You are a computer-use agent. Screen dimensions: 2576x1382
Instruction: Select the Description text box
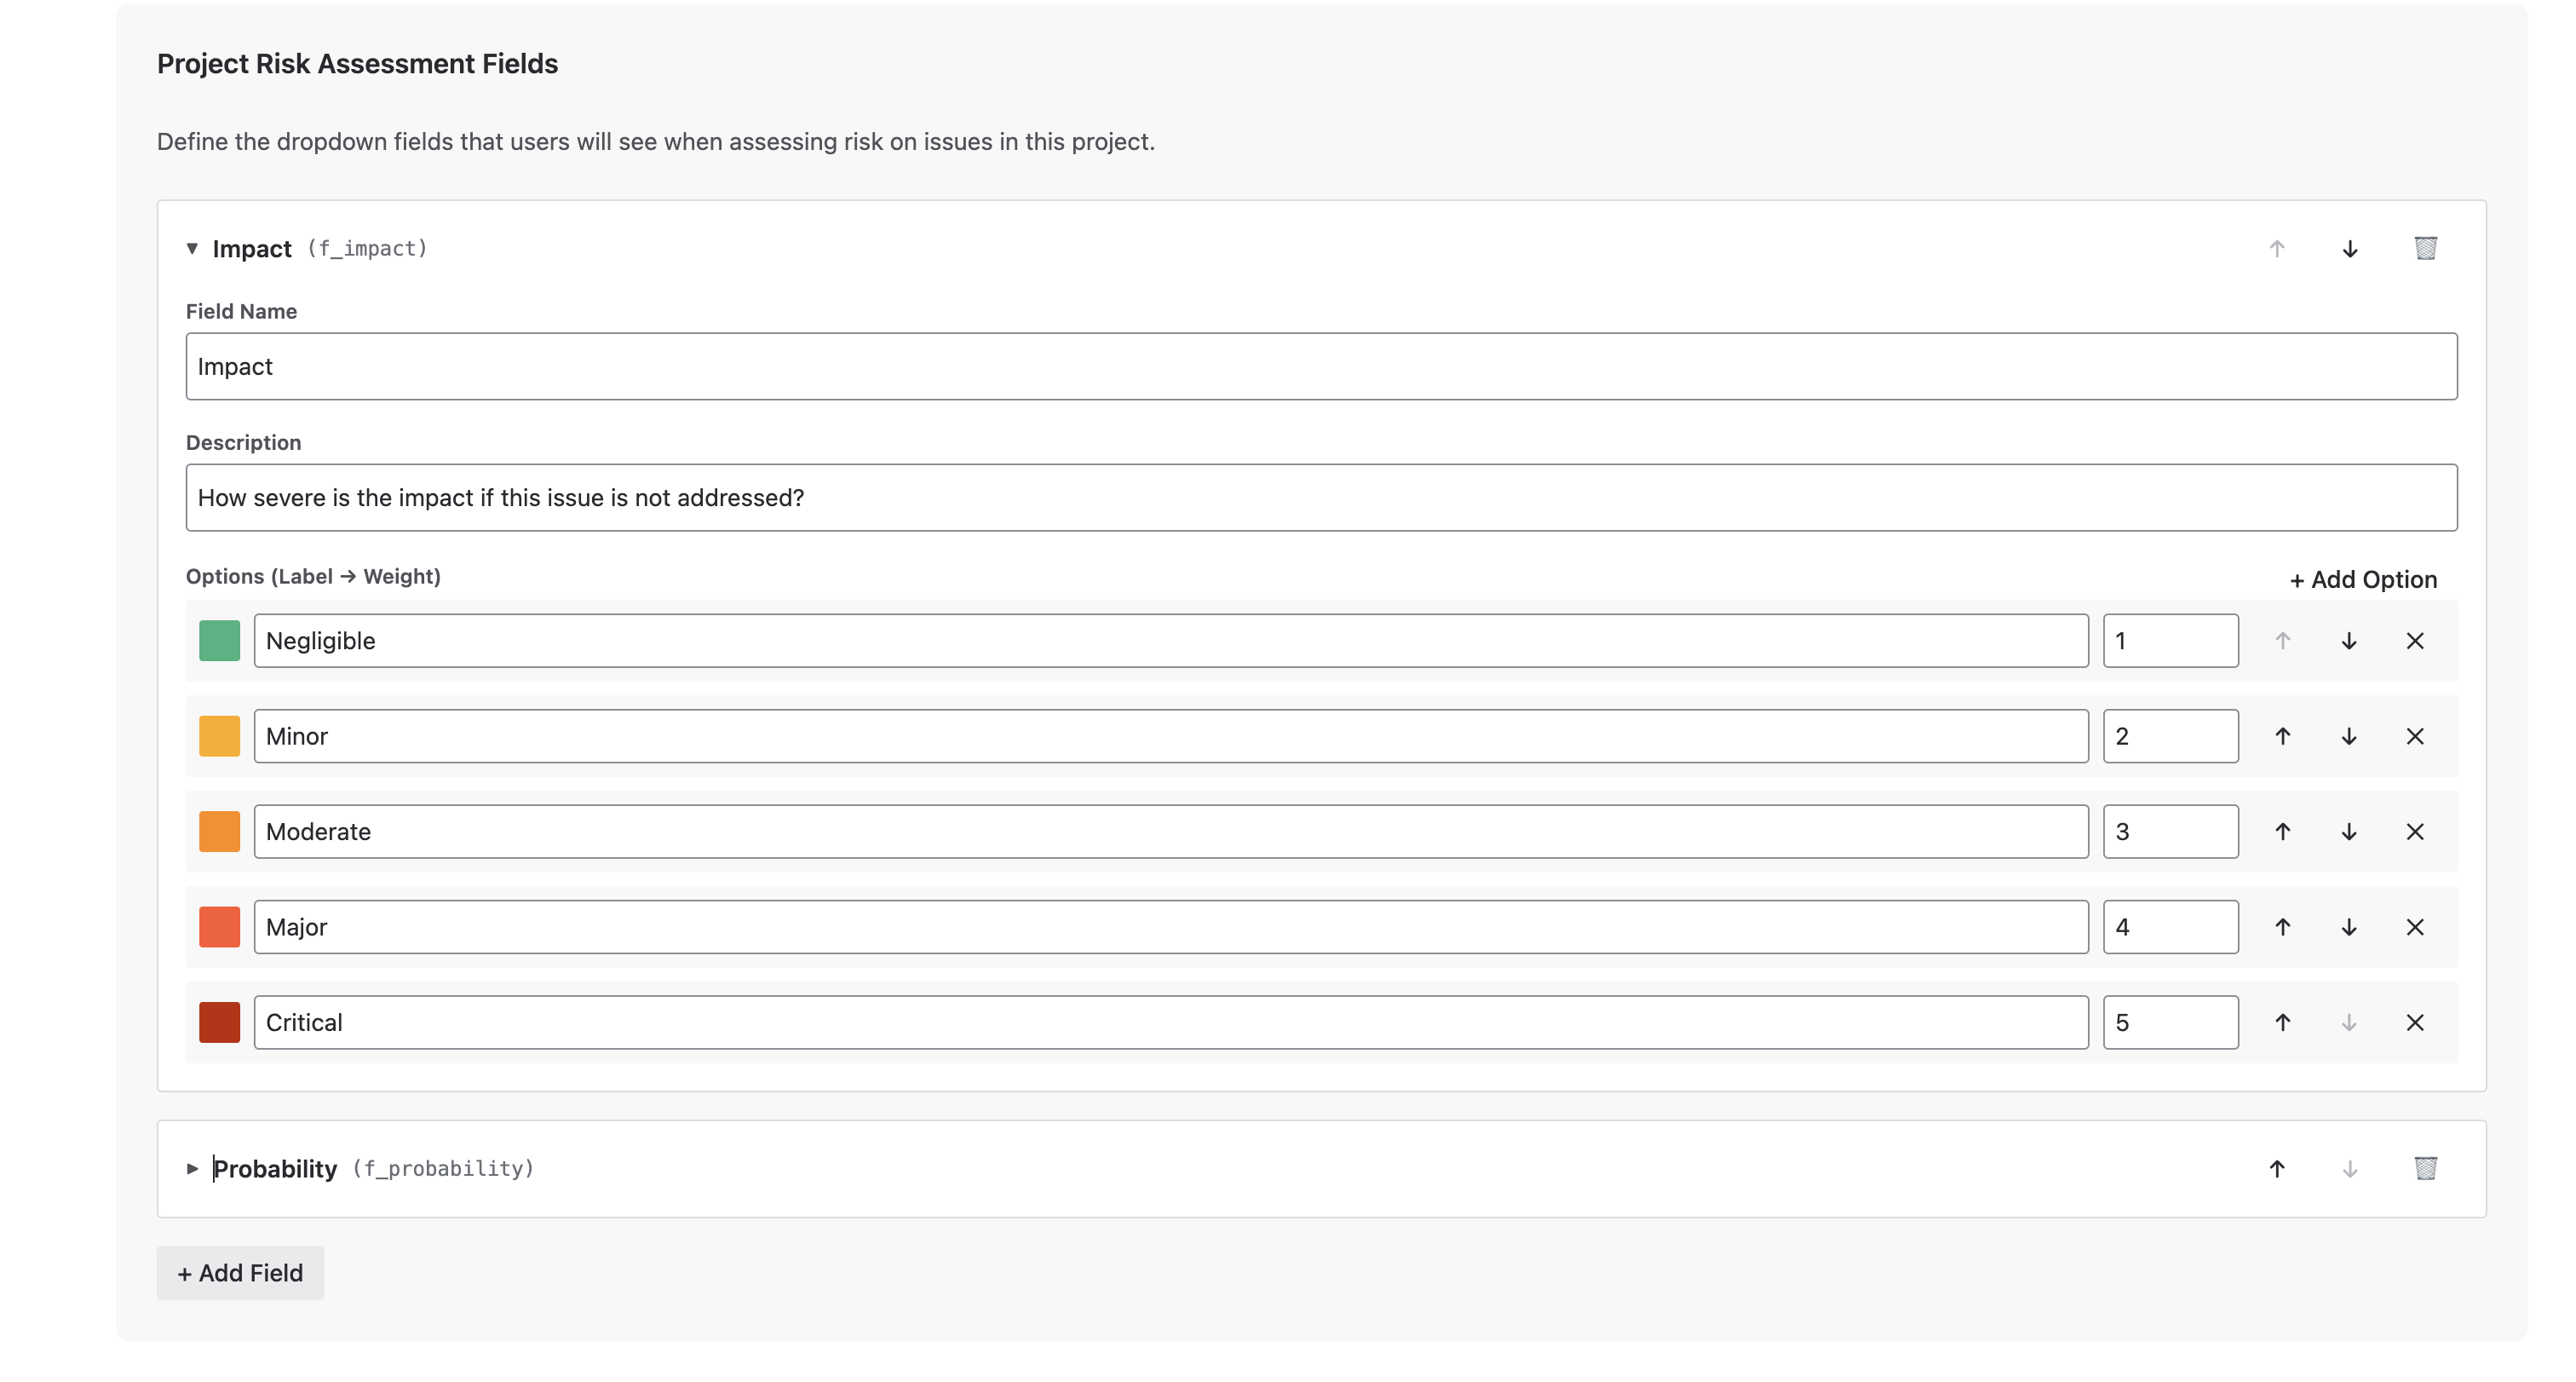click(x=1320, y=497)
